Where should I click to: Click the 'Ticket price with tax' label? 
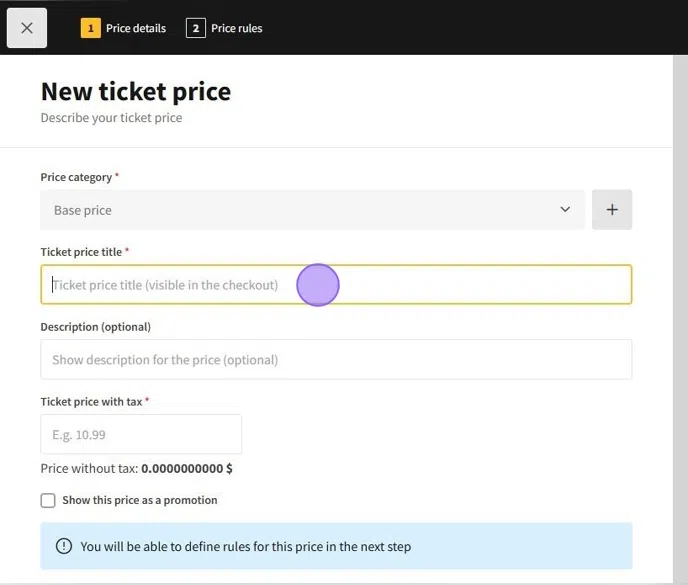[91, 401]
